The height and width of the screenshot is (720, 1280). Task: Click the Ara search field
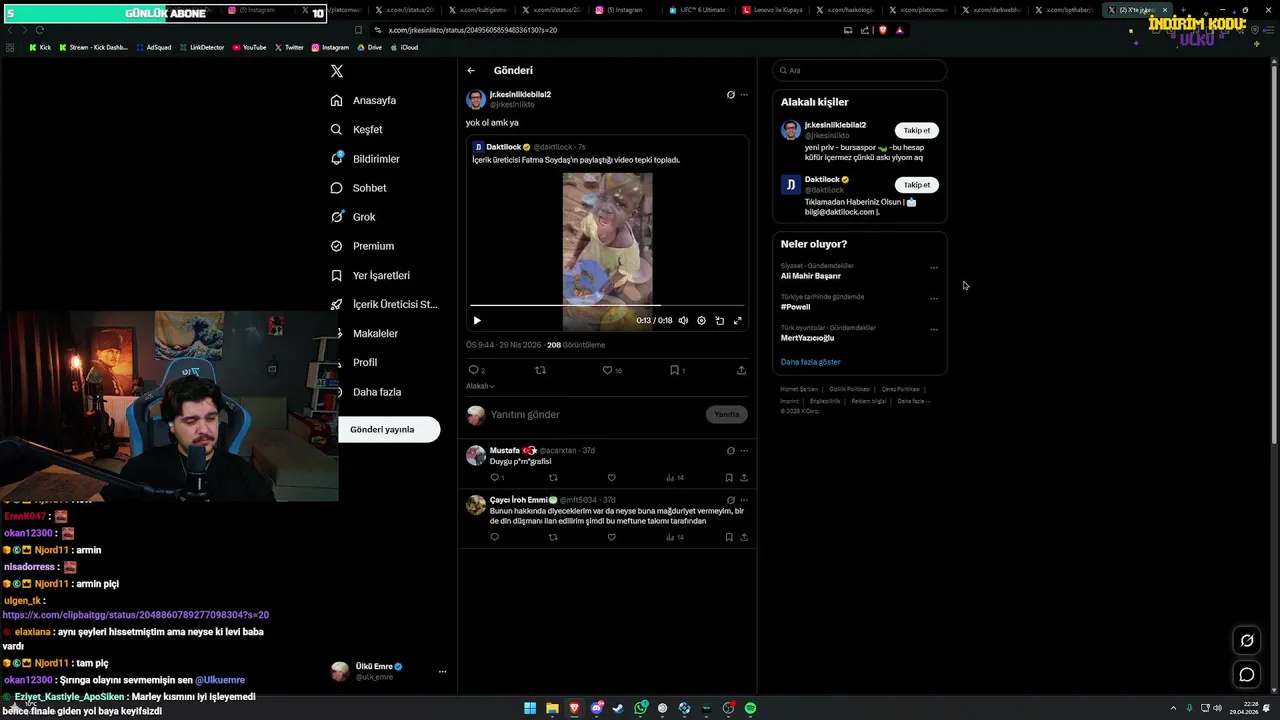click(859, 70)
